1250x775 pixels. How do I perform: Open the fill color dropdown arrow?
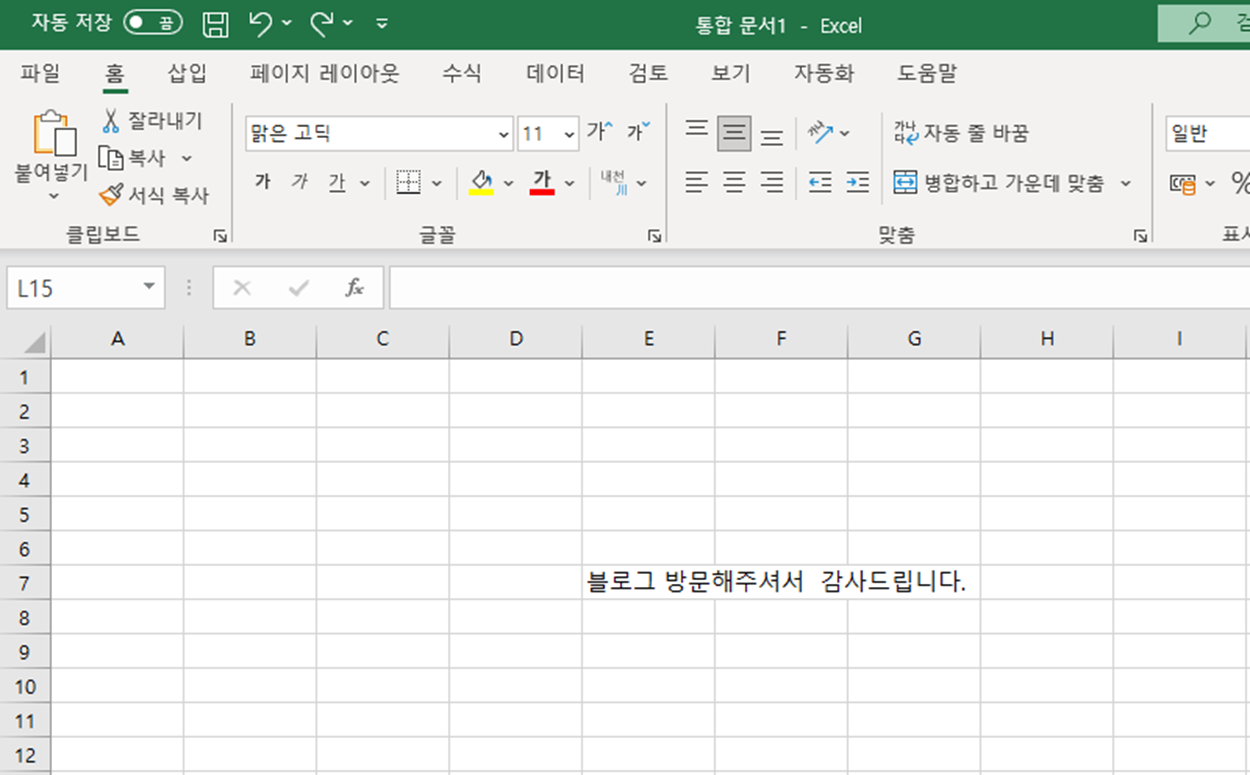[509, 183]
